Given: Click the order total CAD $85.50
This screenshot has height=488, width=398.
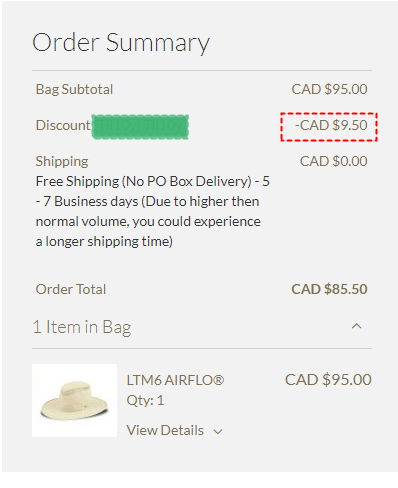Looking at the screenshot, I should point(329,289).
